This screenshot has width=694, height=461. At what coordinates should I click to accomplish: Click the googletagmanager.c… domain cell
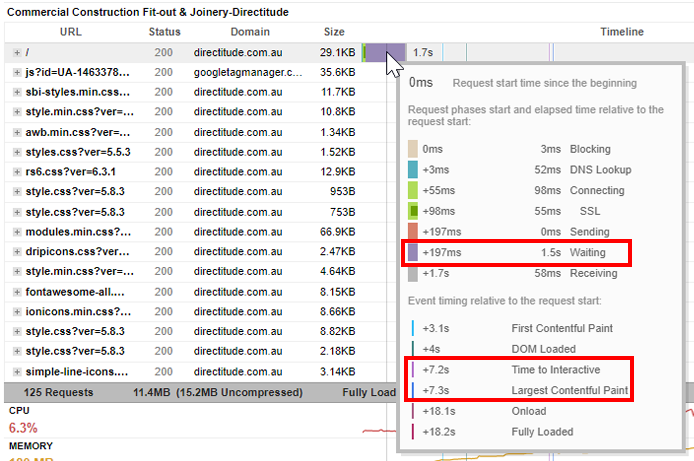[248, 72]
